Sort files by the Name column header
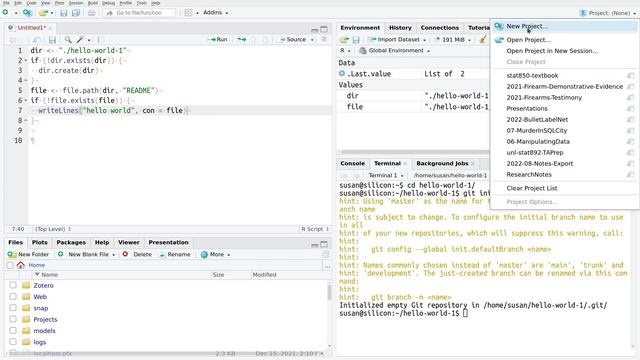The width and height of the screenshot is (640, 360). [49, 275]
